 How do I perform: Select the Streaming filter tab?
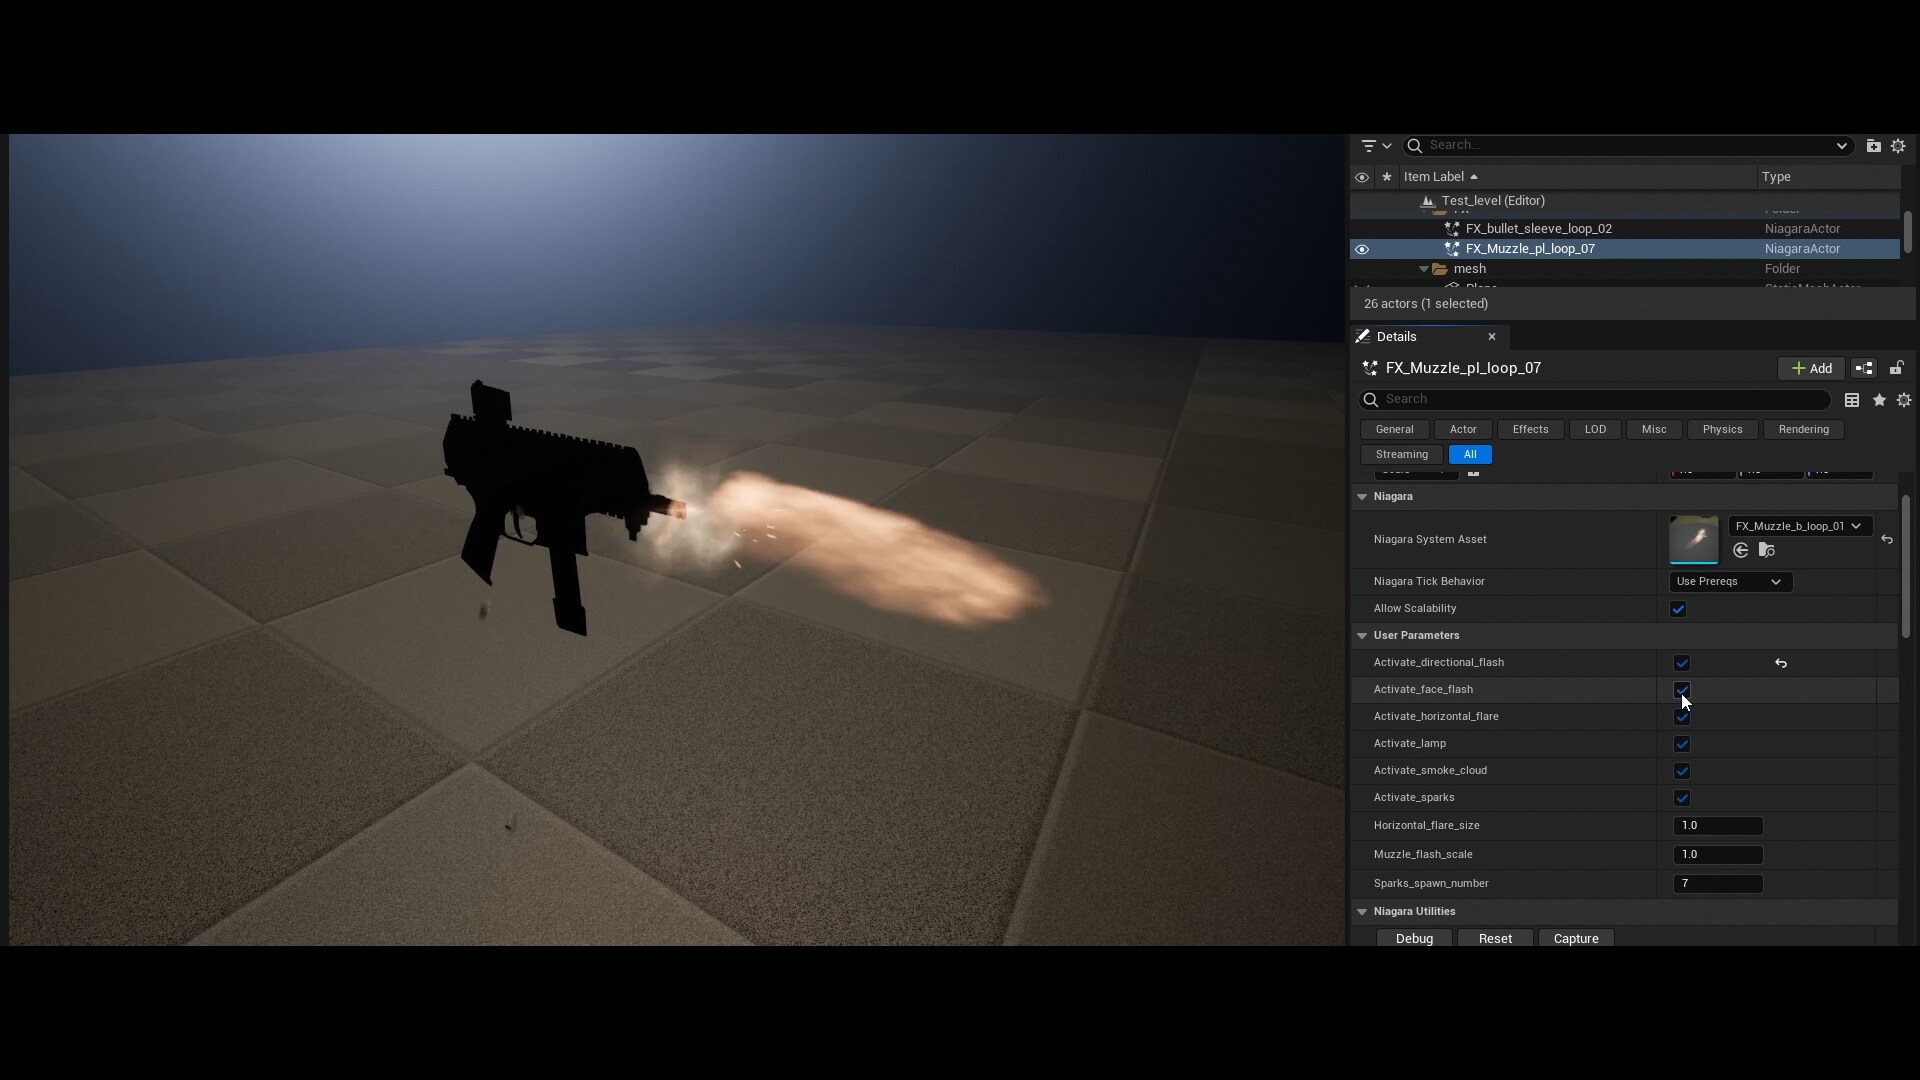(x=1401, y=454)
